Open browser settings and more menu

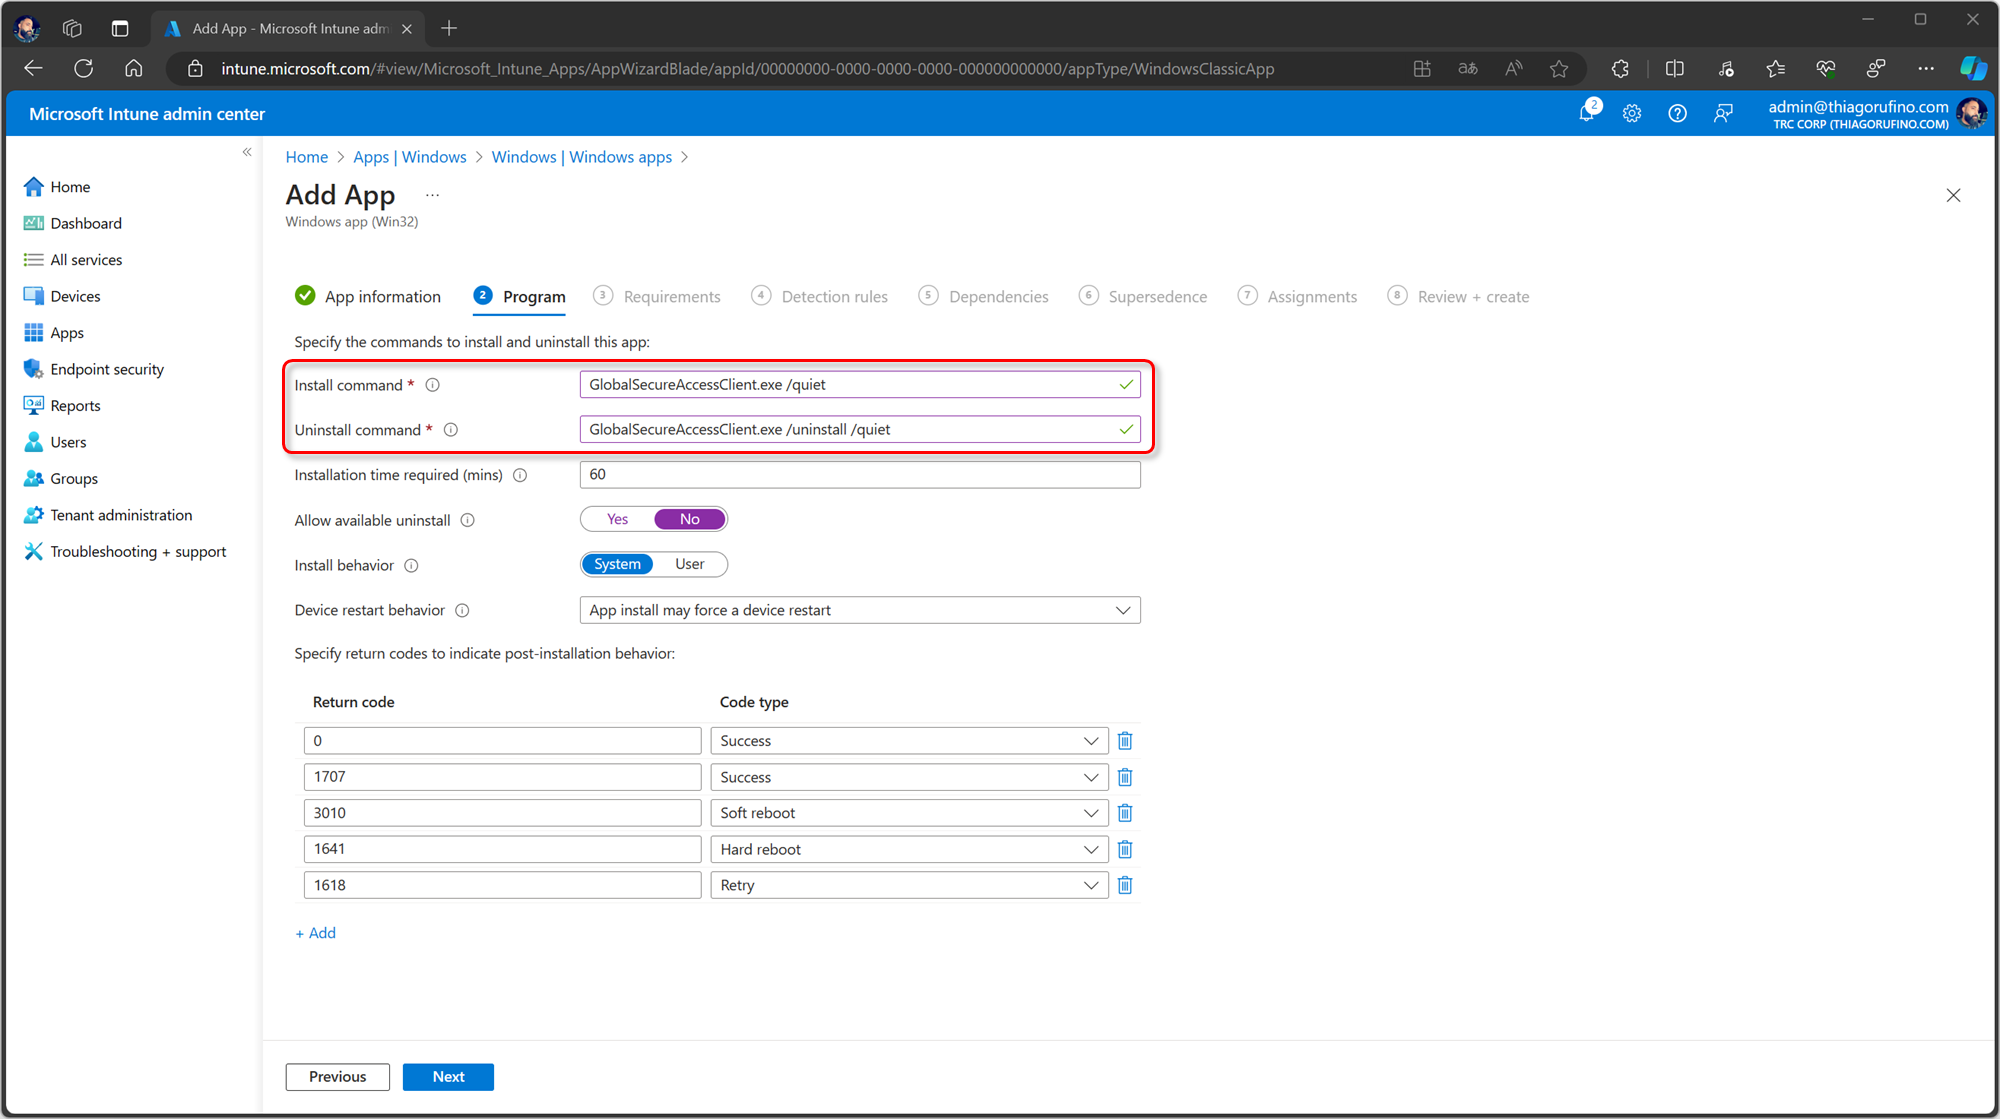(1926, 68)
